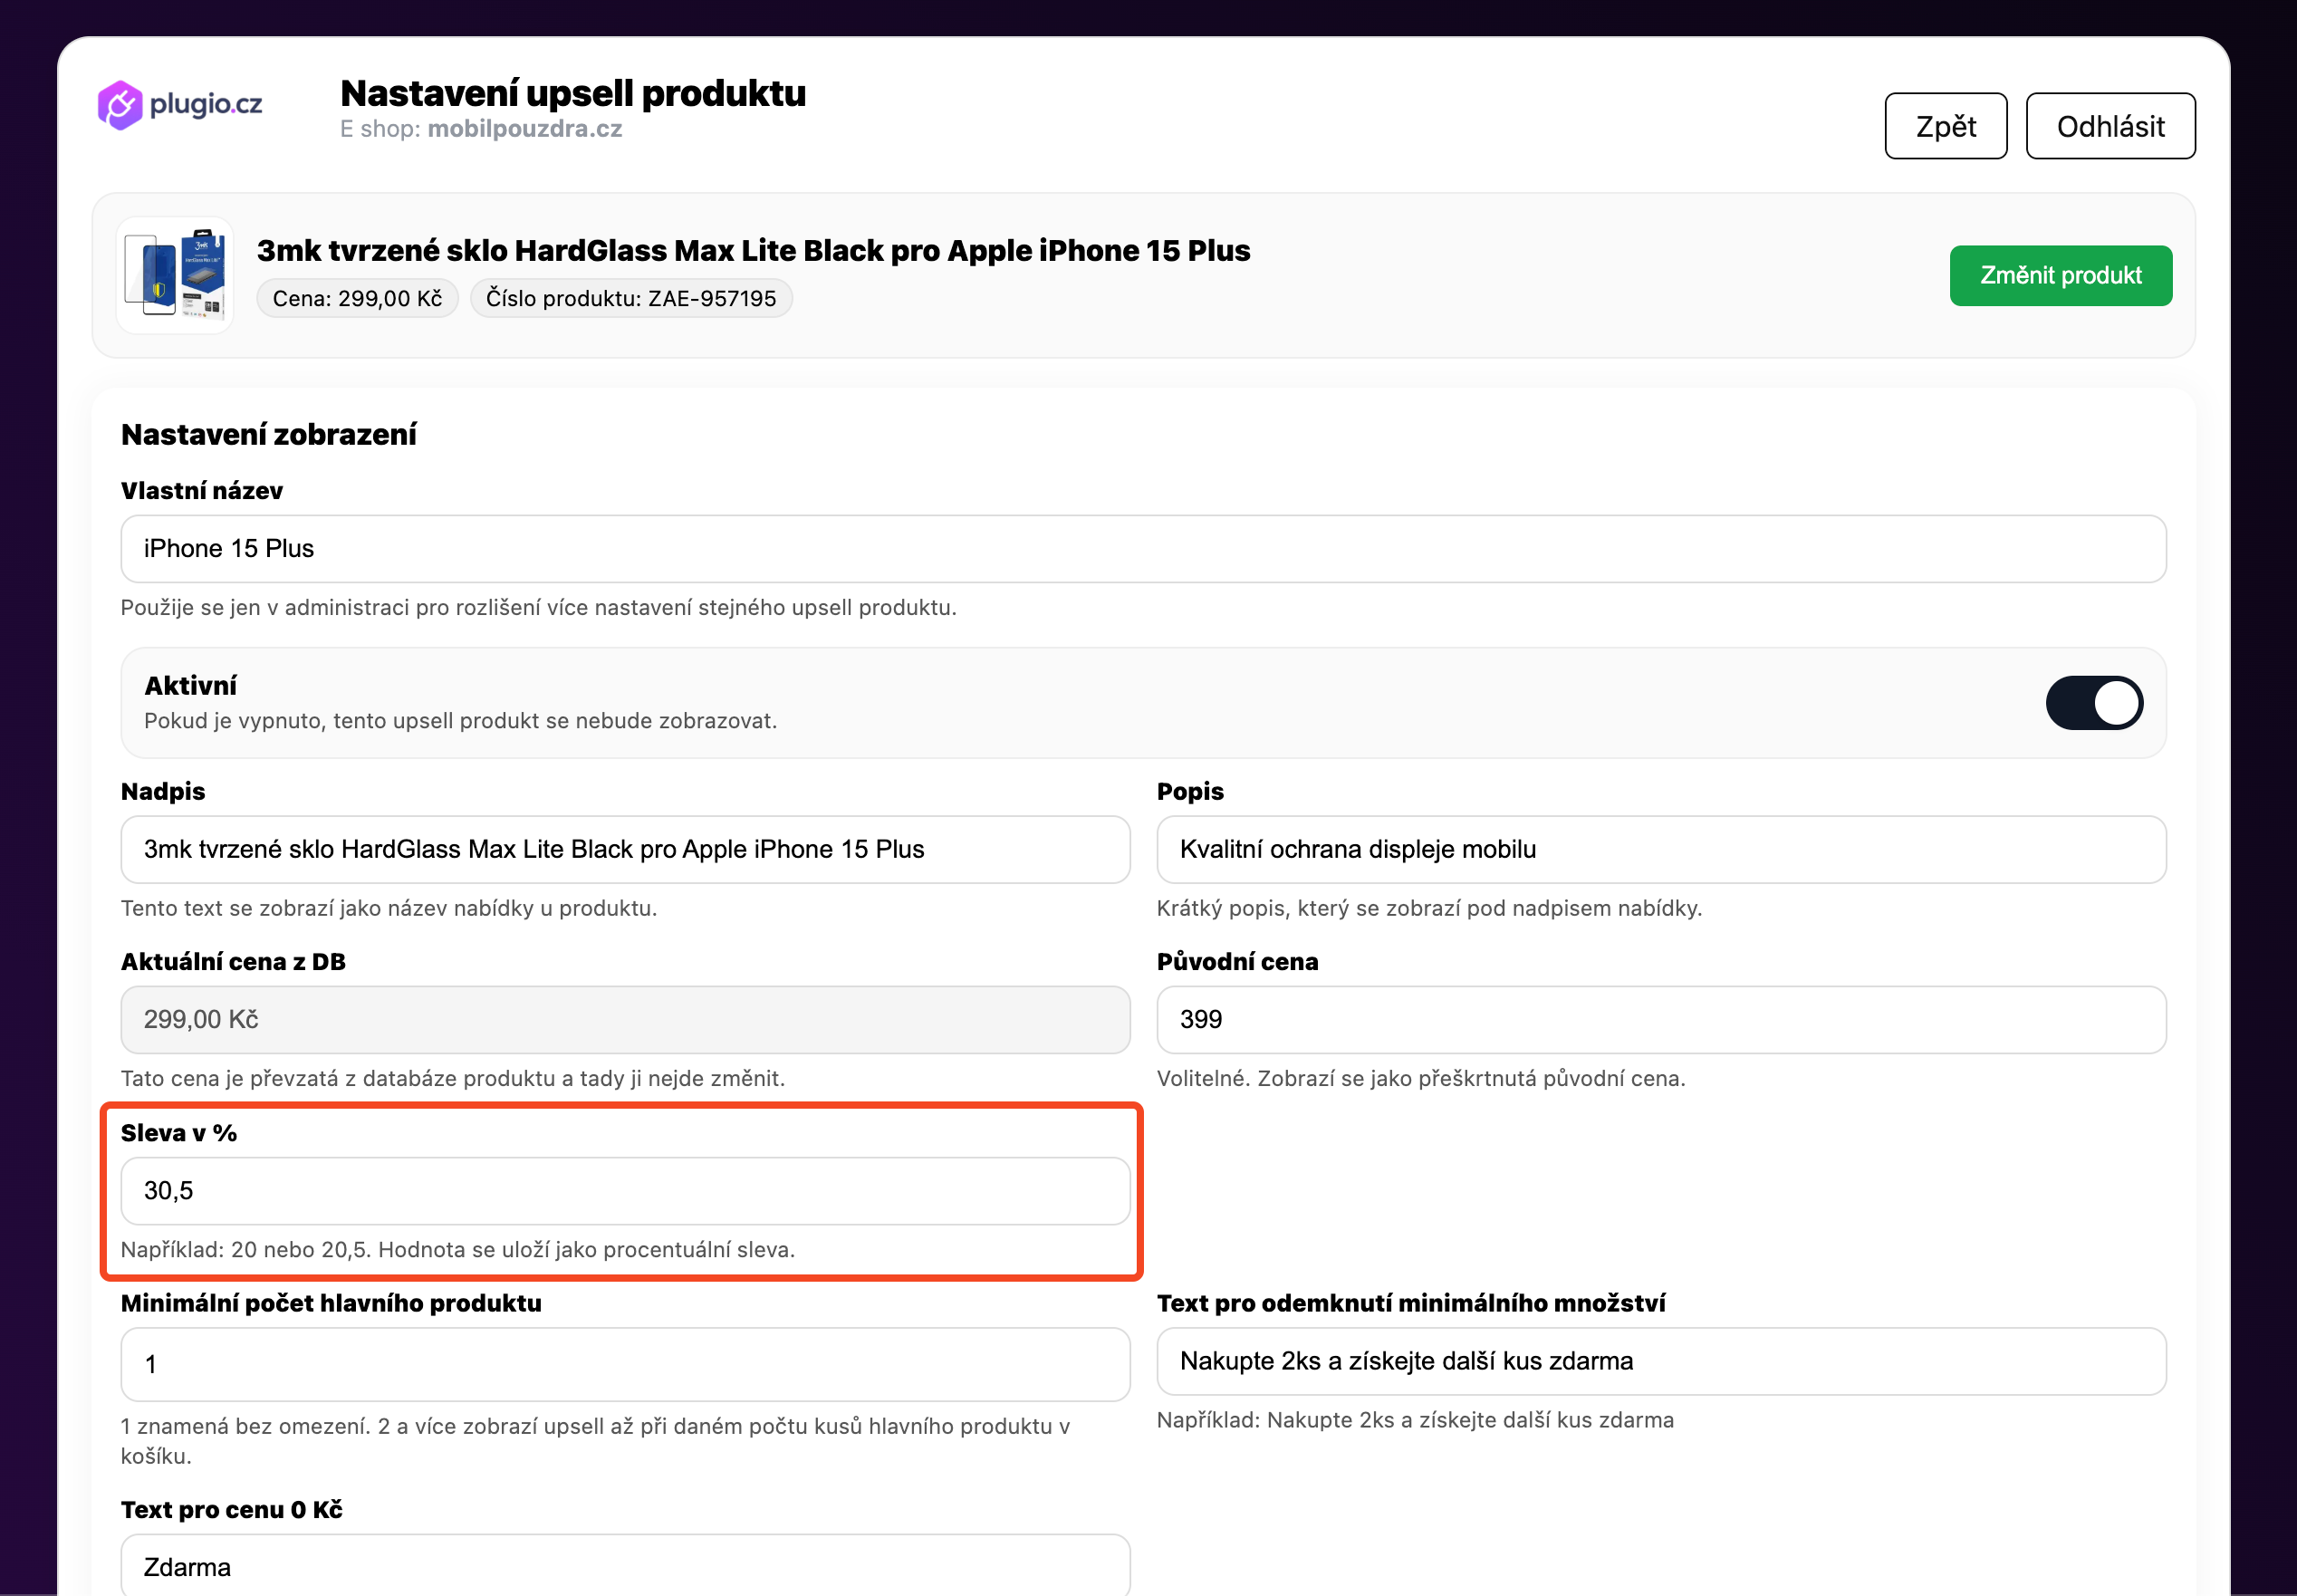The height and width of the screenshot is (1596, 2297).
Task: Click the Sleva v % input field
Action: click(x=625, y=1191)
